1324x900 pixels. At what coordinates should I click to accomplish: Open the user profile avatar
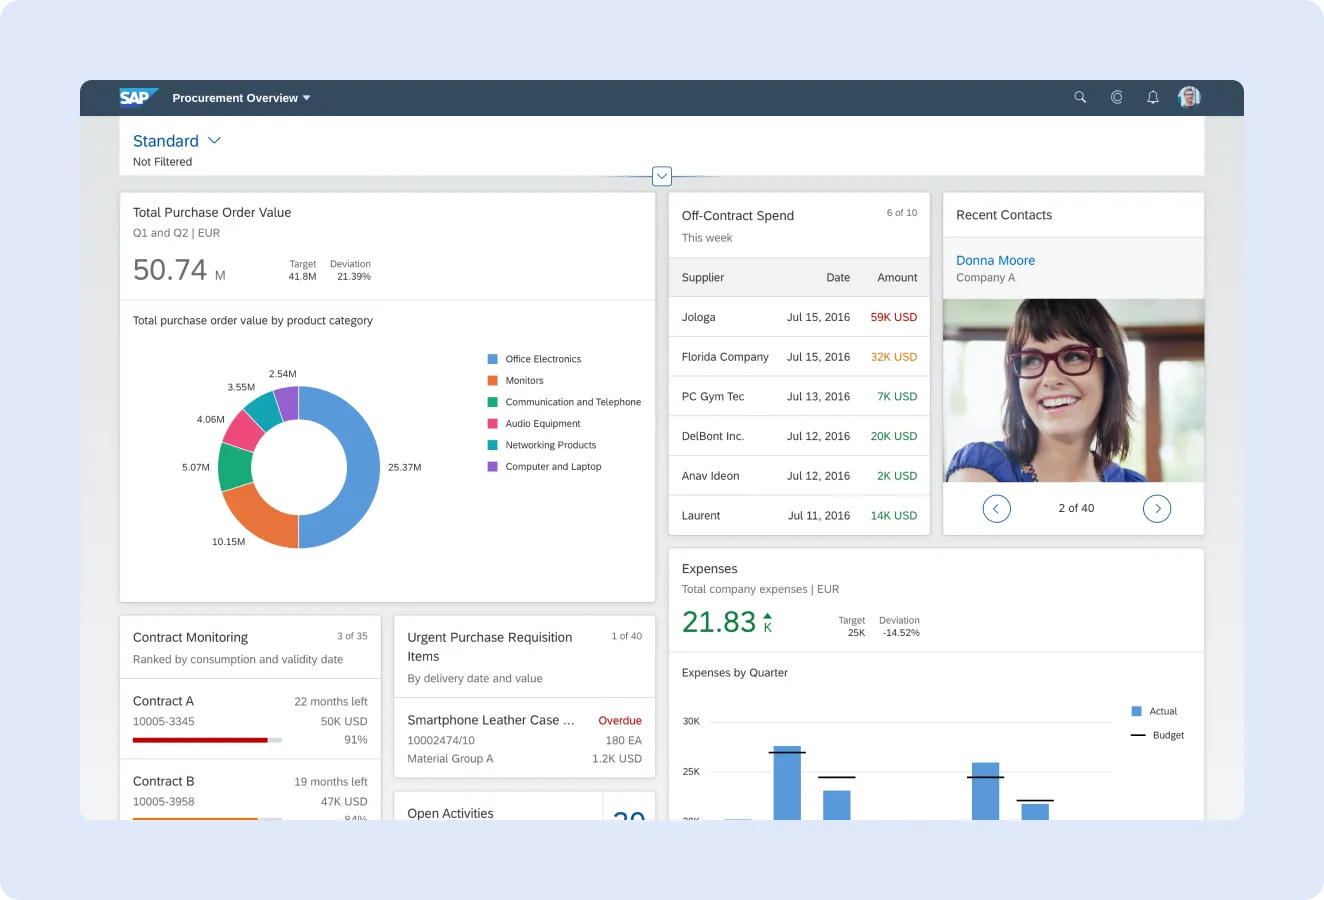(1189, 96)
